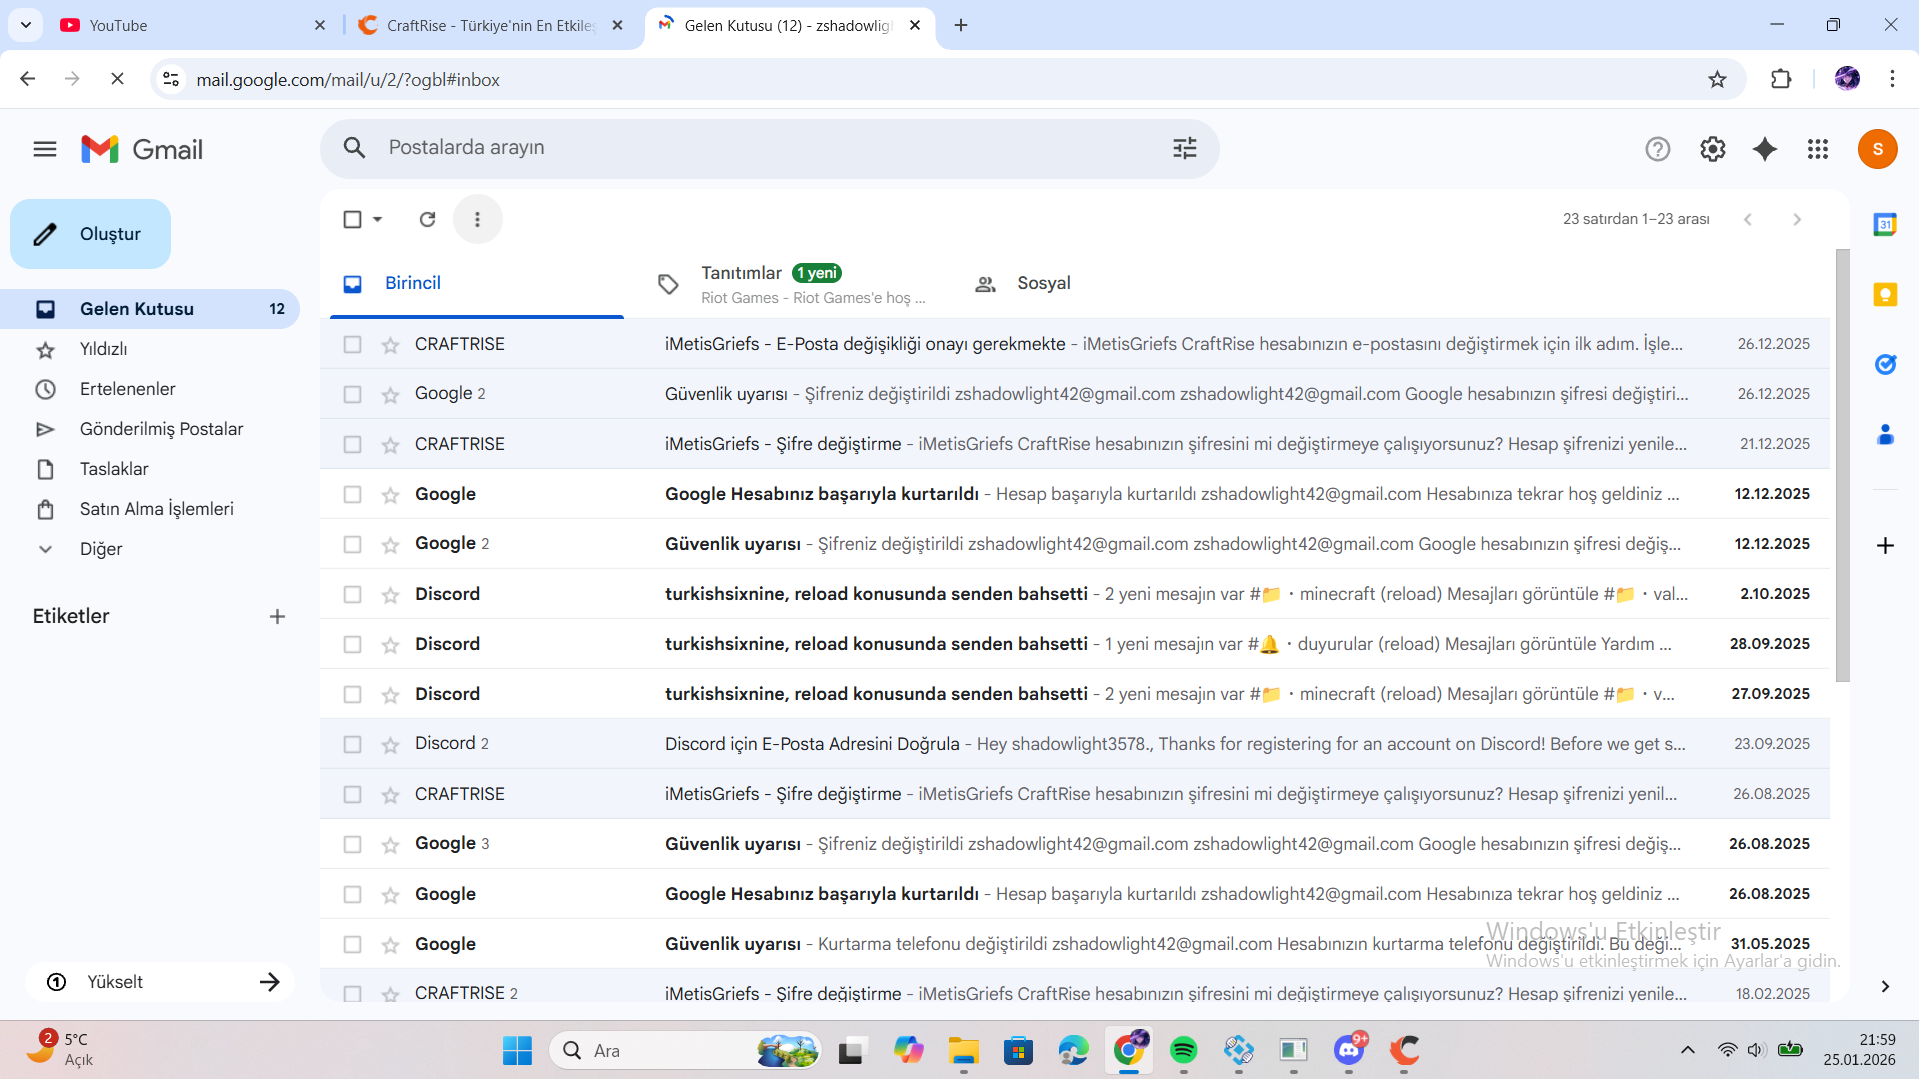1919x1079 pixels.
Task: Expand the collapsed side panel arrow
Action: (x=1885, y=986)
